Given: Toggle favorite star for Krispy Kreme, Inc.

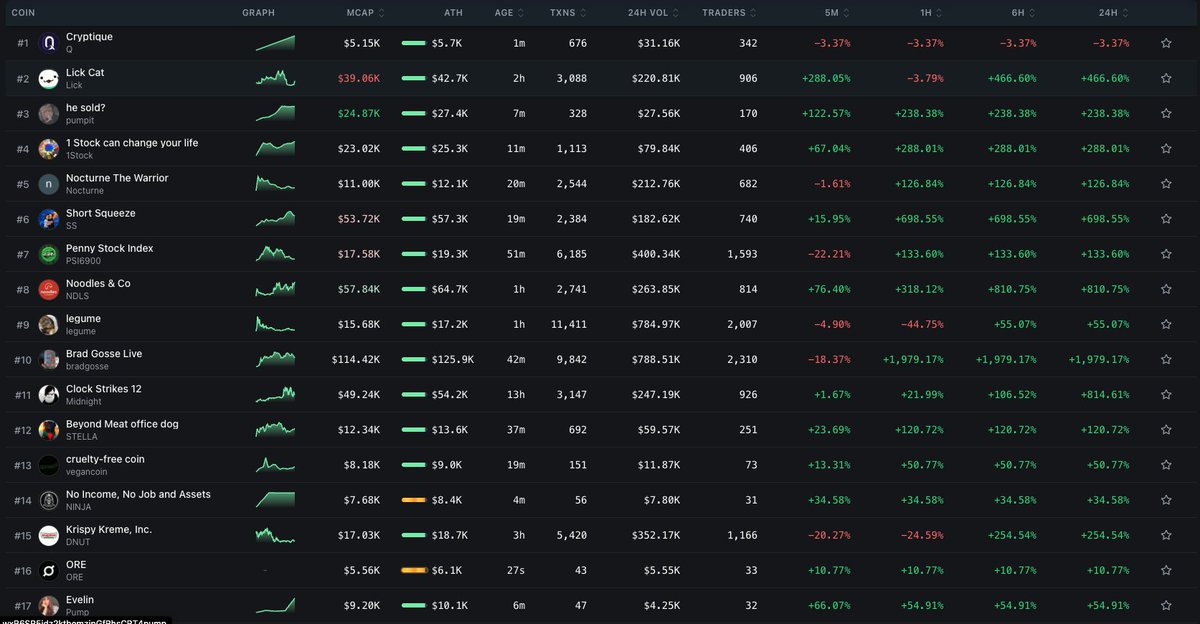Looking at the screenshot, I should tap(1166, 536).
